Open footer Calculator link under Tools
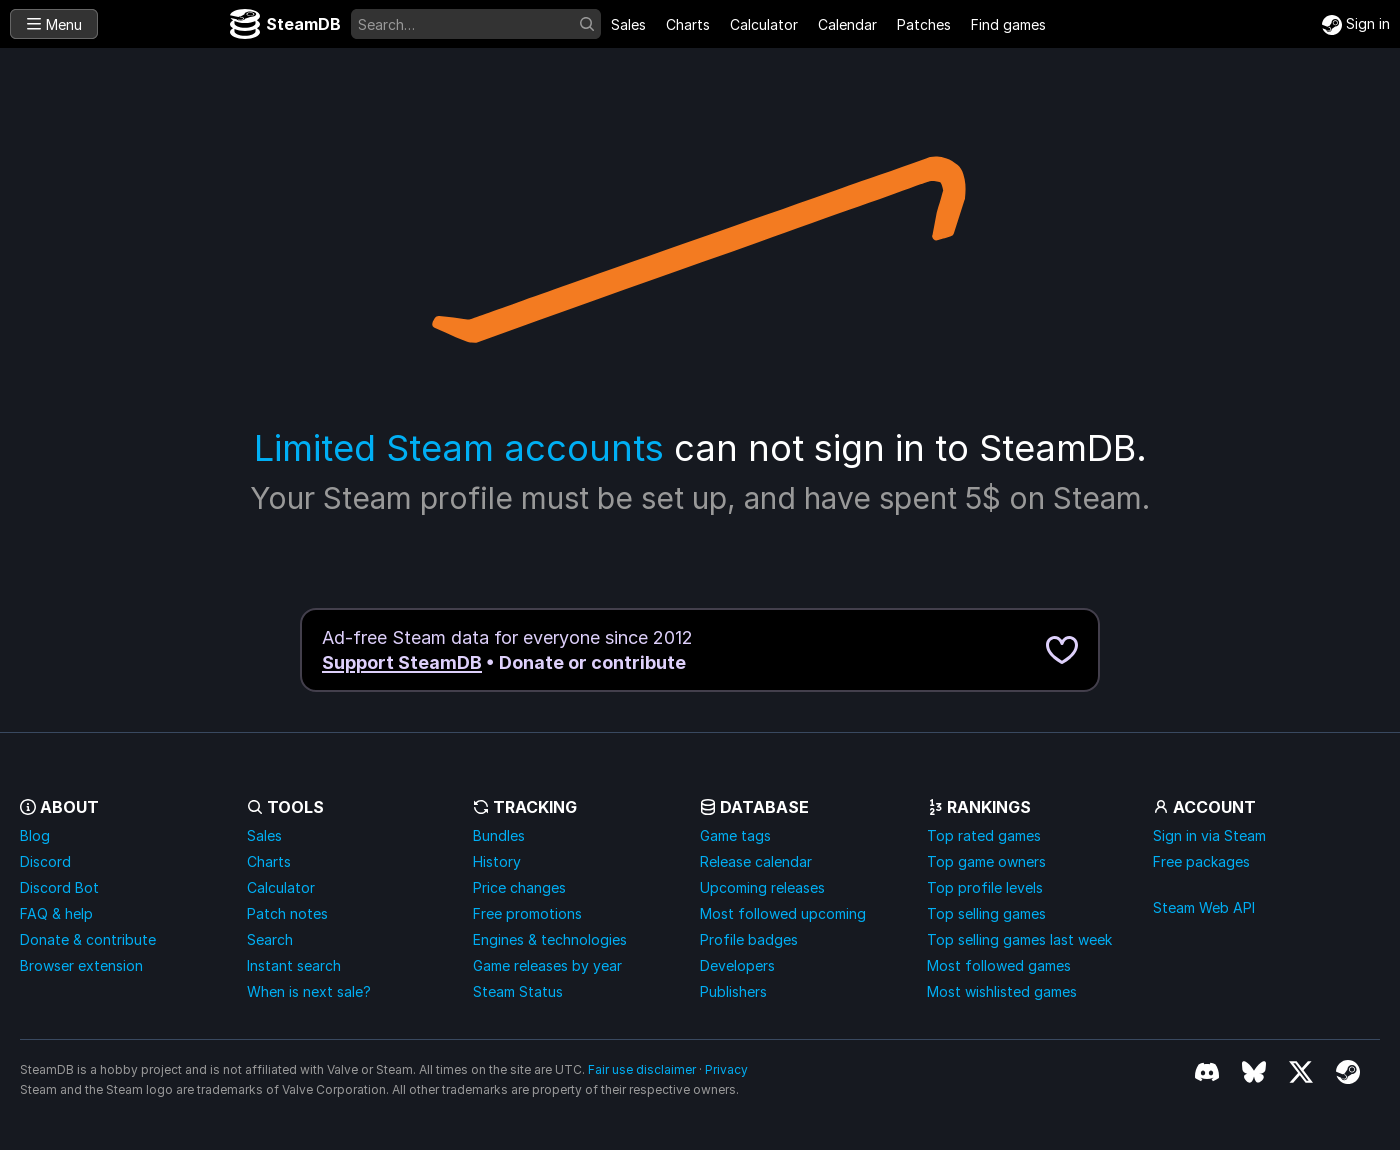Viewport: 1400px width, 1150px height. tap(281, 888)
